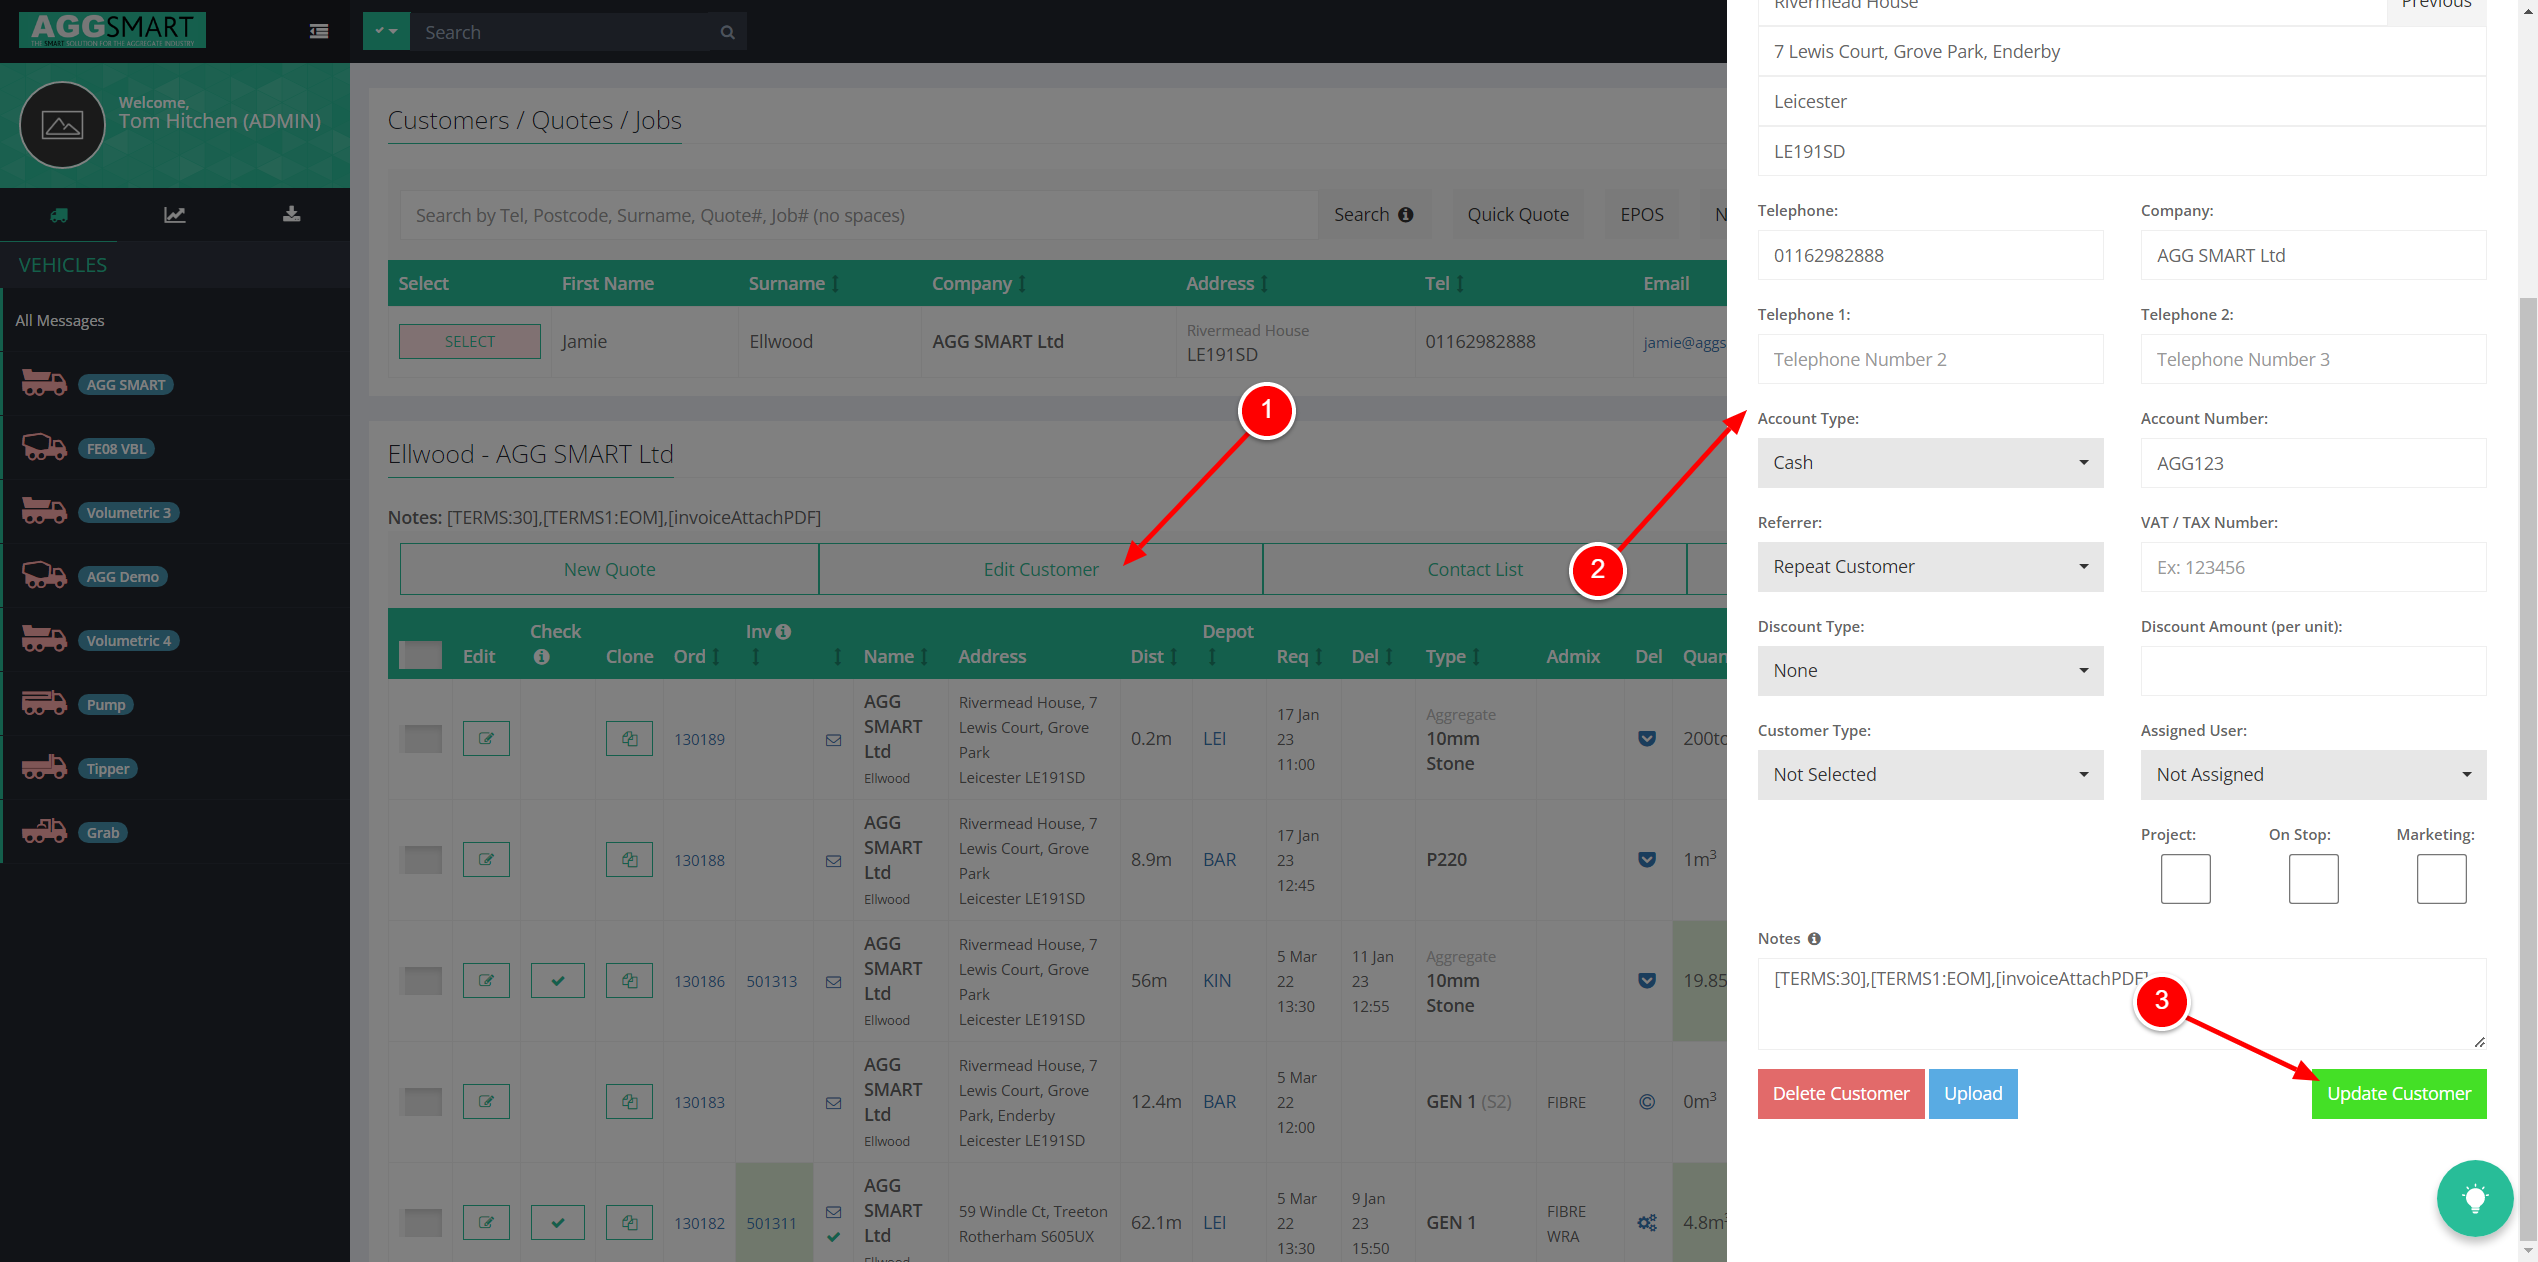Click clone icon for order 130188
Image resolution: width=2538 pixels, height=1262 pixels.
tap(629, 859)
